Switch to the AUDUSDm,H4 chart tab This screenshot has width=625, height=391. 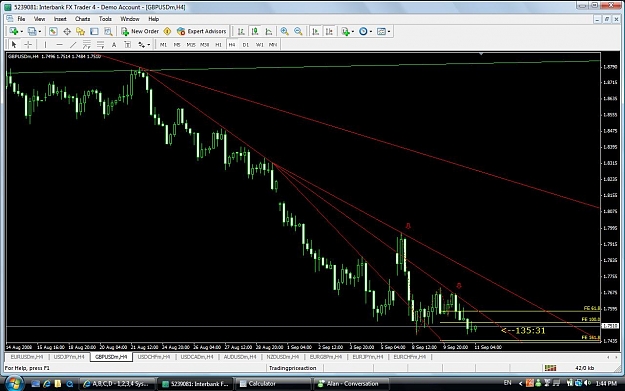[240, 357]
